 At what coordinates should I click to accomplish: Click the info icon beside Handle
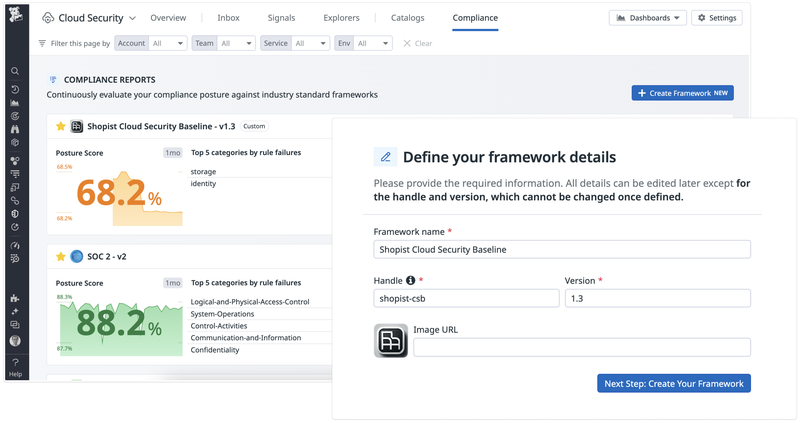[410, 281]
